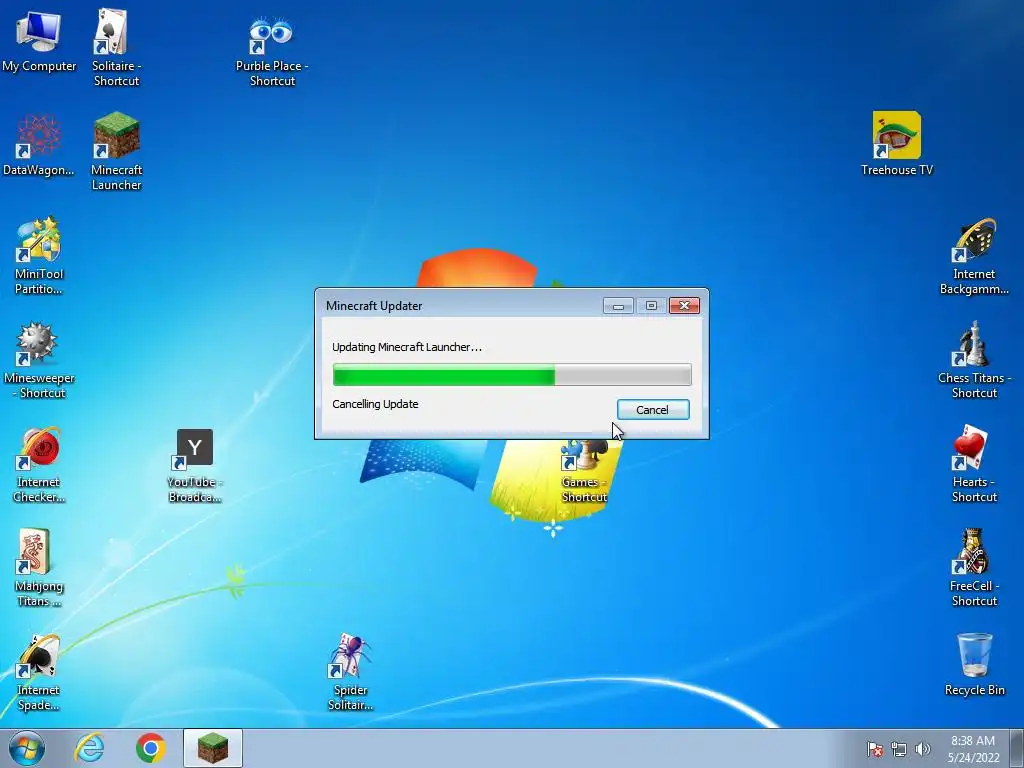Select the Internet Backgammon shortcut icon
The width and height of the screenshot is (1024, 768).
coord(974,257)
